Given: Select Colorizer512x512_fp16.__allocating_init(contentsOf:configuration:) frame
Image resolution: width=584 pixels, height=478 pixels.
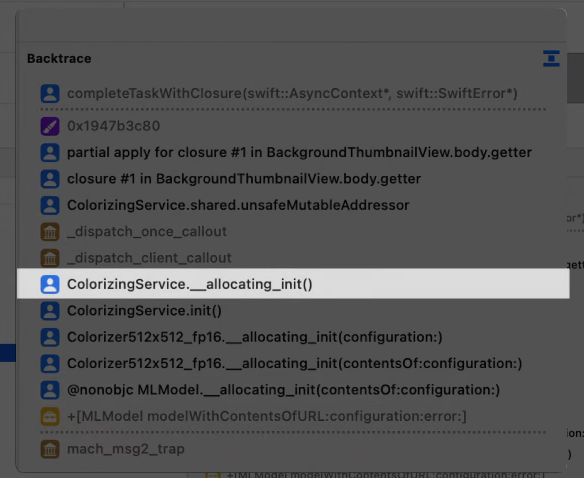Looking at the screenshot, I should tap(295, 364).
